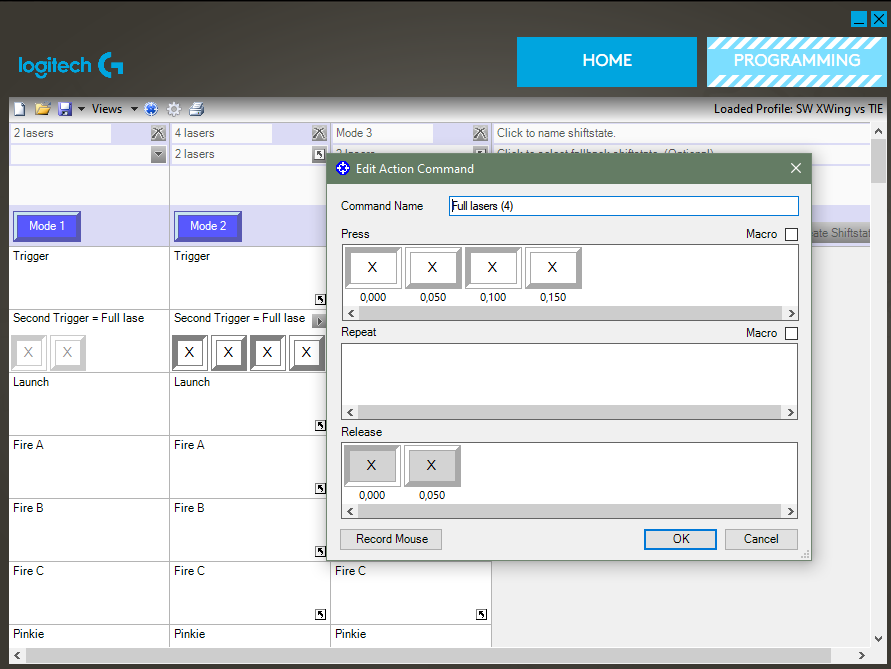Open fallback dropdown under 2 lasers column
891x669 pixels.
tap(158, 154)
